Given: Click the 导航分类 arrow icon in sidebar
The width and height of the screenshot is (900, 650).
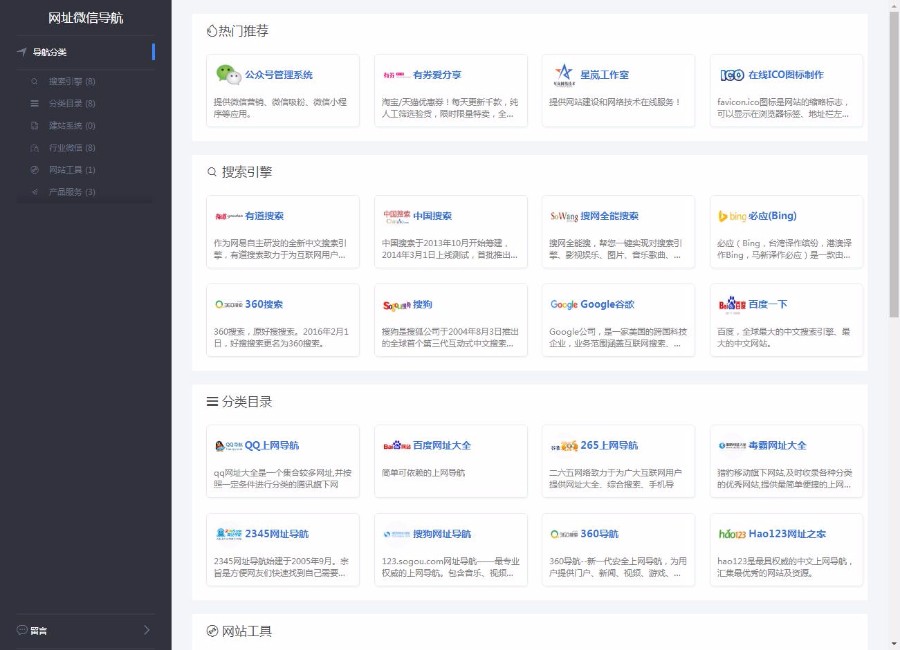Looking at the screenshot, I should coord(22,52).
